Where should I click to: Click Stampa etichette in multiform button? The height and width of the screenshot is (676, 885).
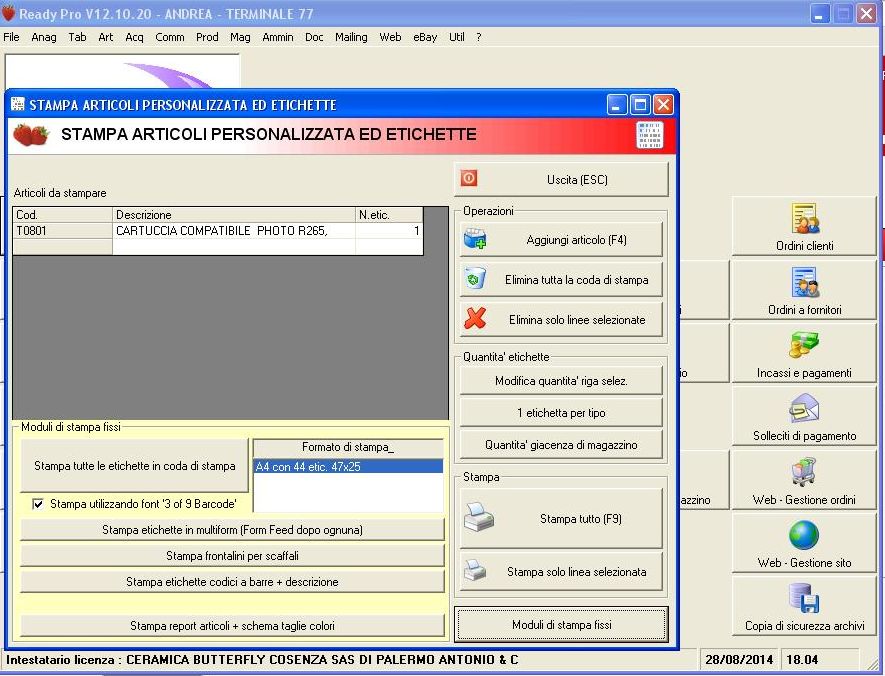[x=232, y=530]
